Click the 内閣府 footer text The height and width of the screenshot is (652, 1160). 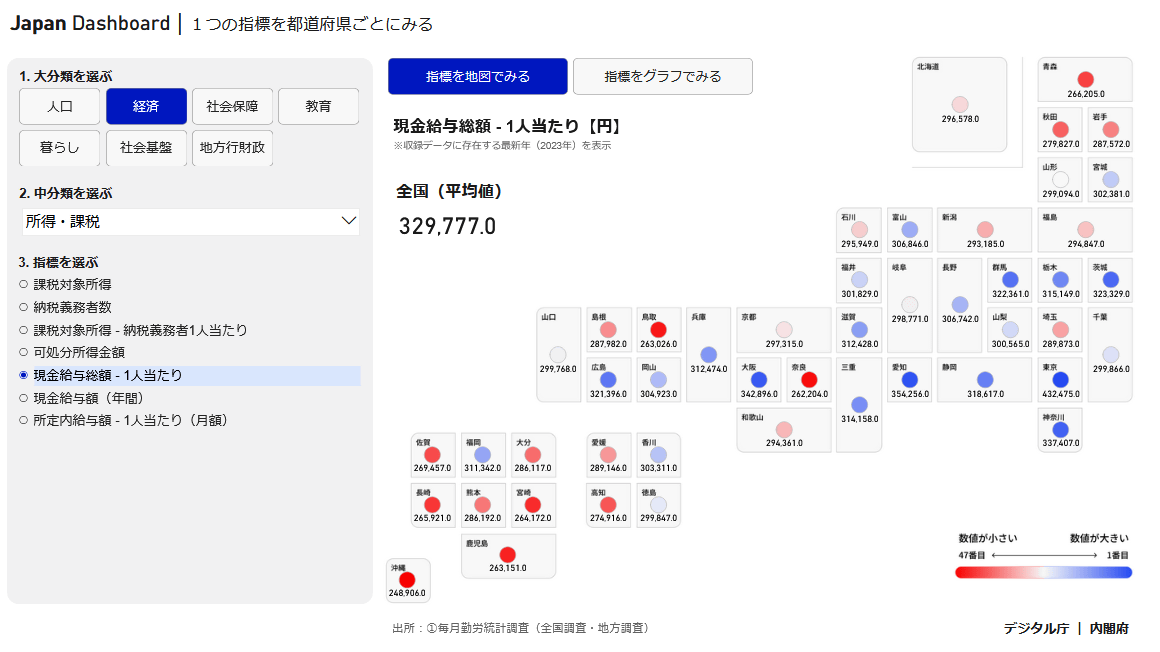point(1109,628)
